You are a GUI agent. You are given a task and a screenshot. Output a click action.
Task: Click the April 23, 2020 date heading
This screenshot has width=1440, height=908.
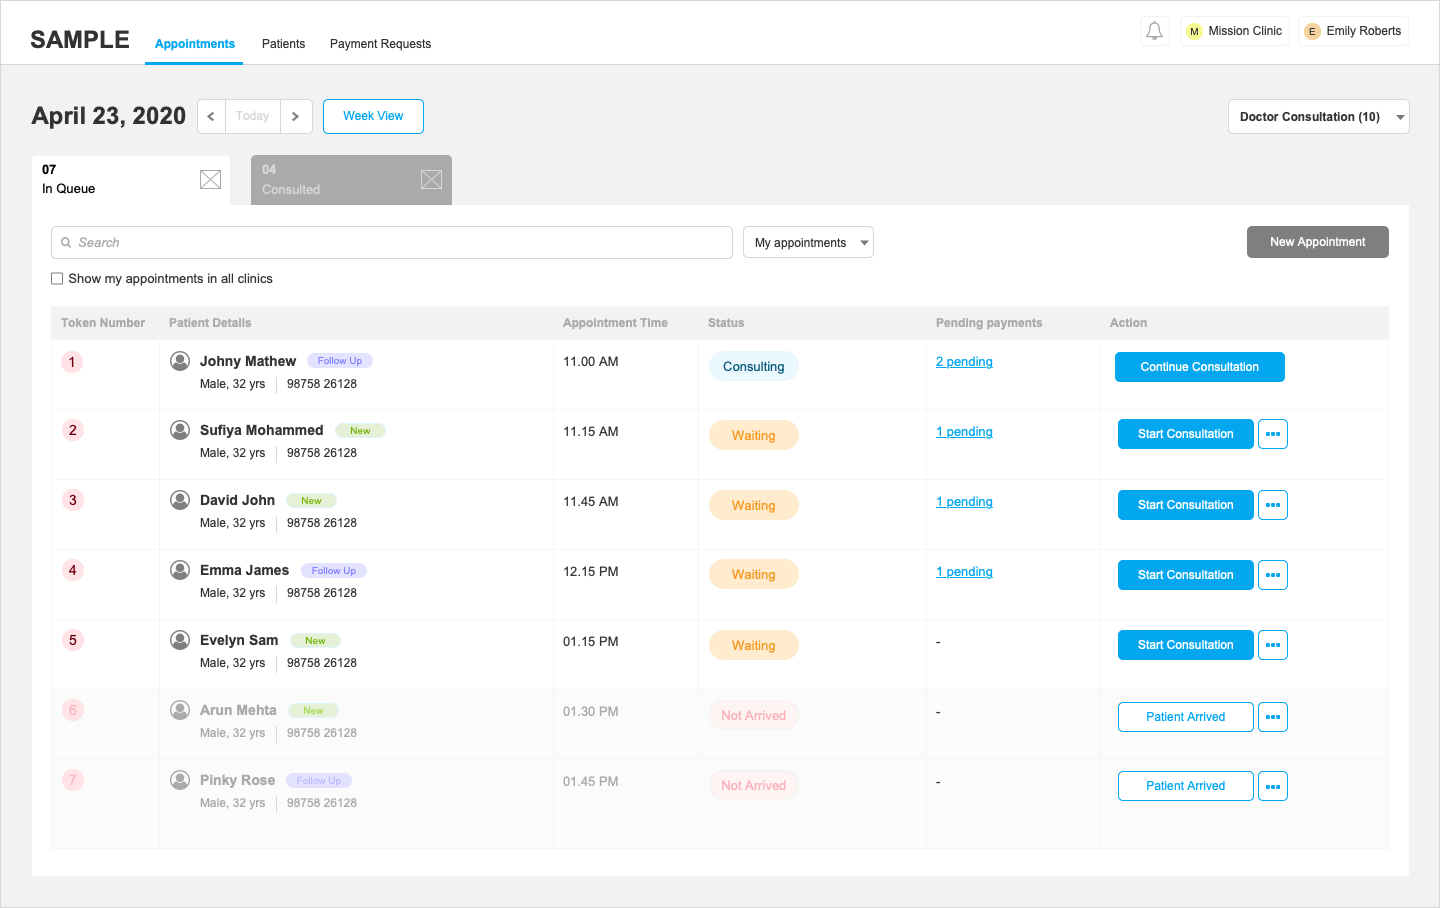109,116
